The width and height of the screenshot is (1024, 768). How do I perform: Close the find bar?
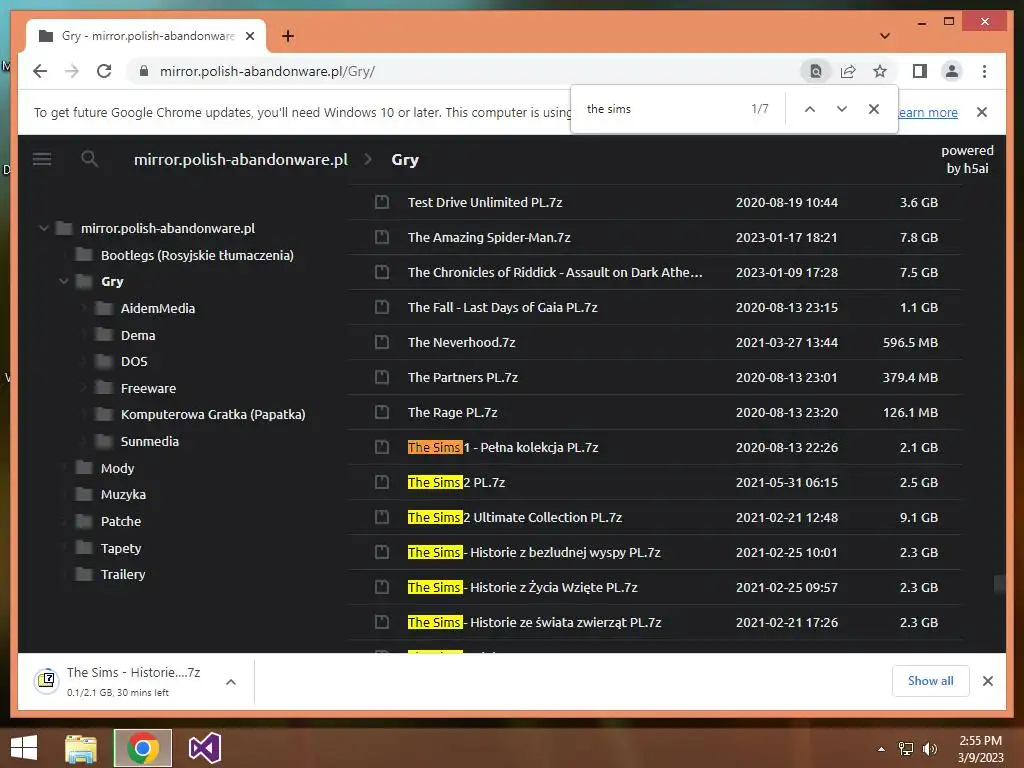click(874, 109)
